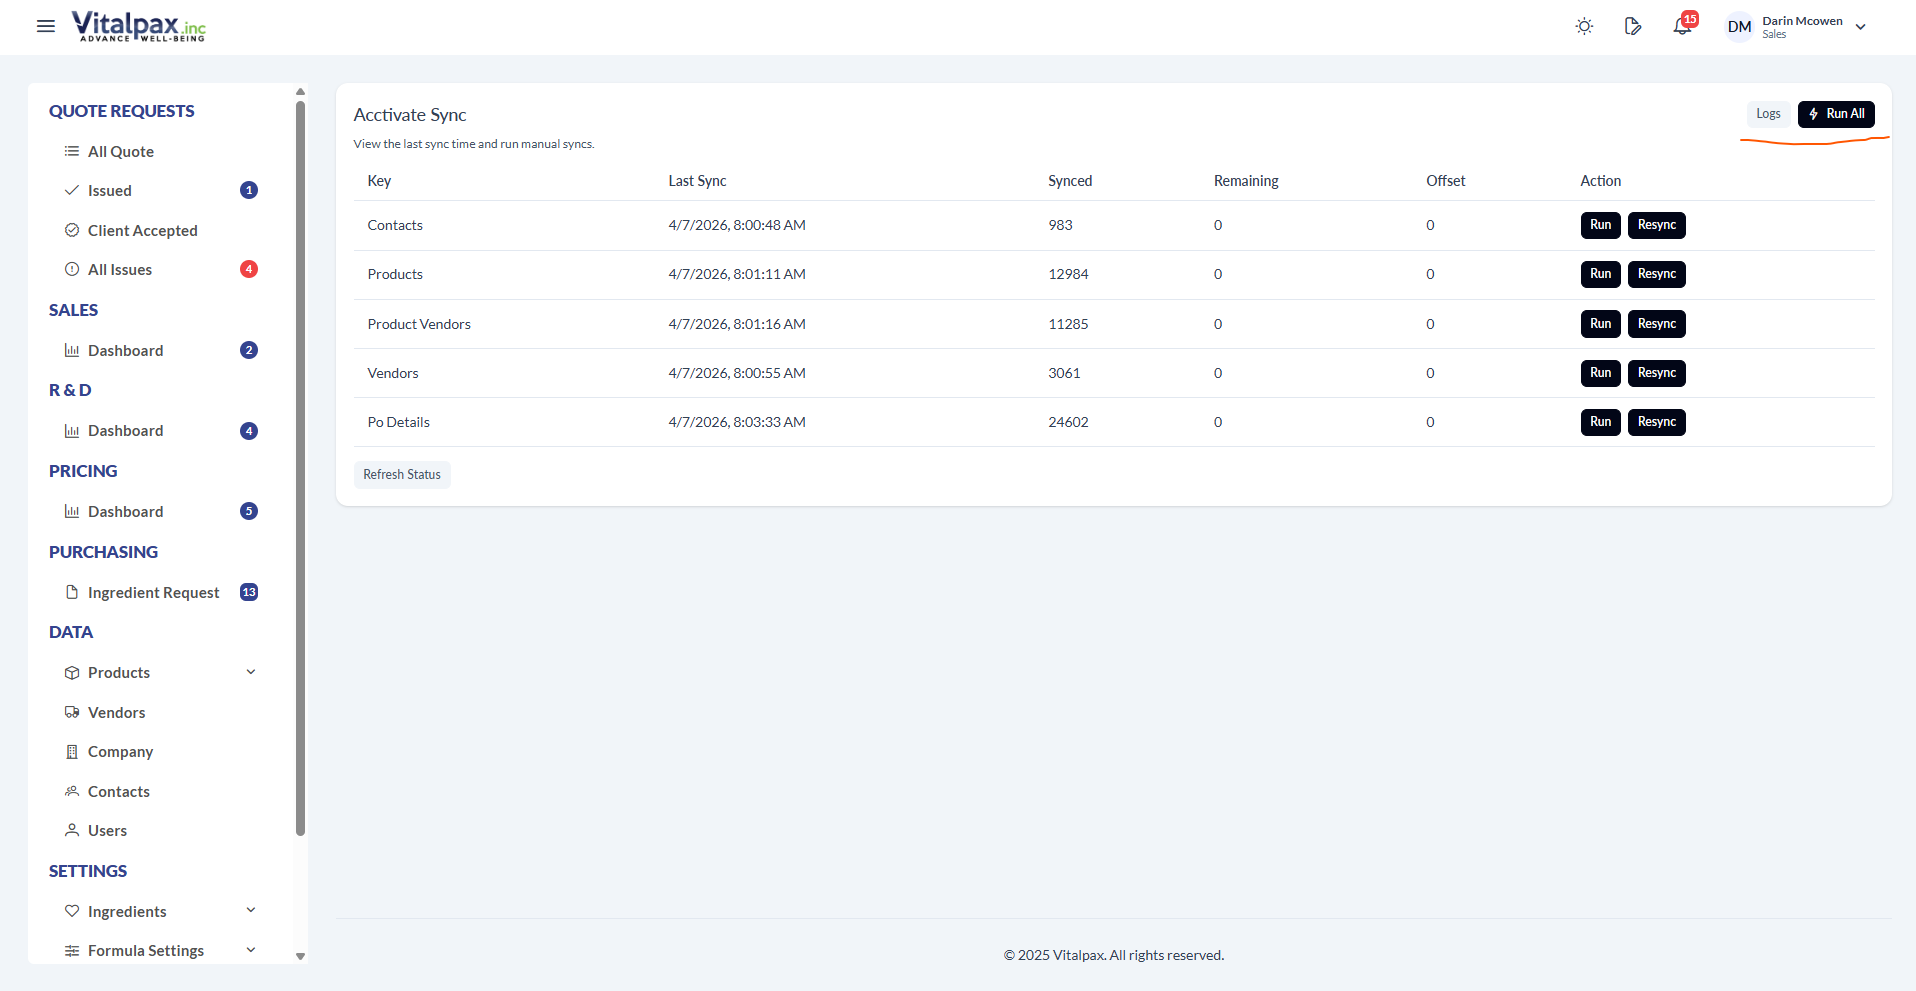Viewport: 1916px width, 991px height.
Task: Expand the Formula Settings section
Action: click(250, 950)
